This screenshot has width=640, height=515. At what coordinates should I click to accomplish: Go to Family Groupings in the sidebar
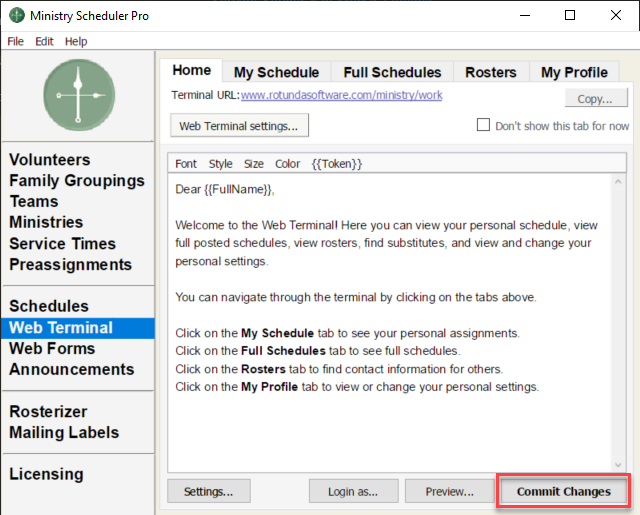tap(77, 180)
